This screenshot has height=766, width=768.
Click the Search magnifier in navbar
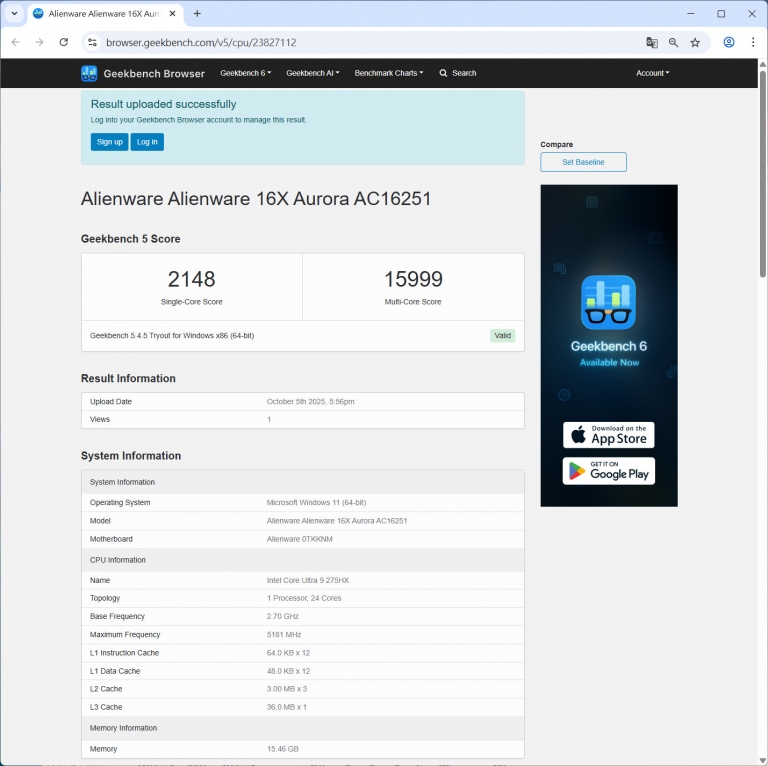click(x=443, y=73)
